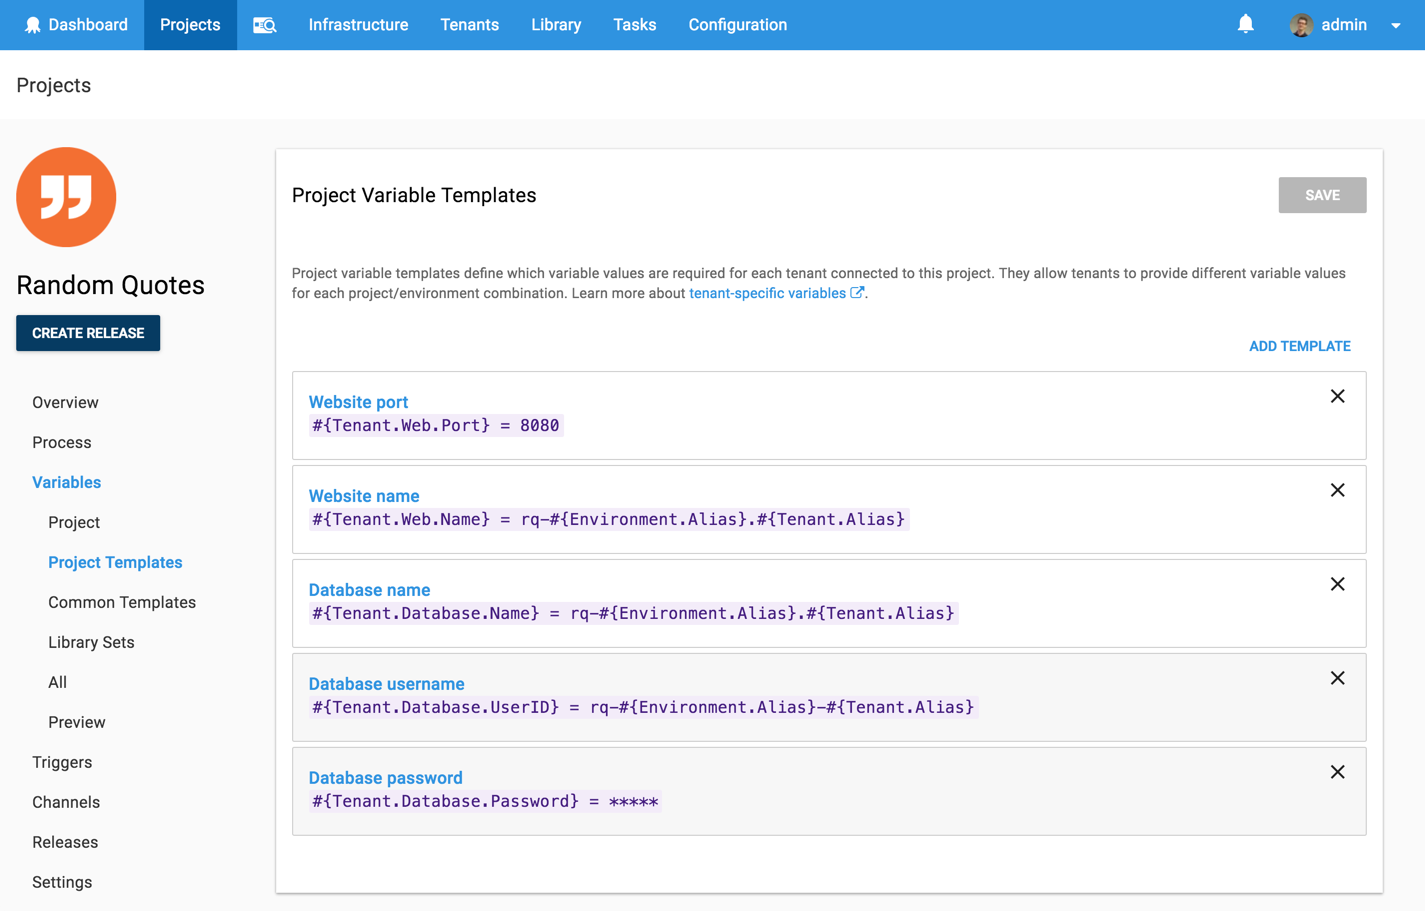
Task: Select Common Templates in the sidebar
Action: coord(122,602)
